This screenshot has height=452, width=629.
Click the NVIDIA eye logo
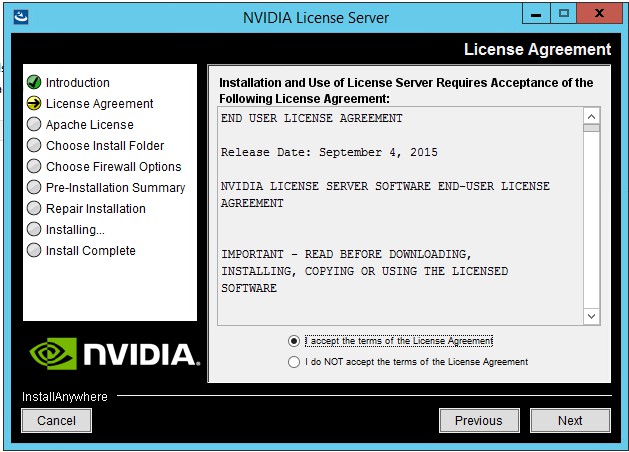coord(52,353)
